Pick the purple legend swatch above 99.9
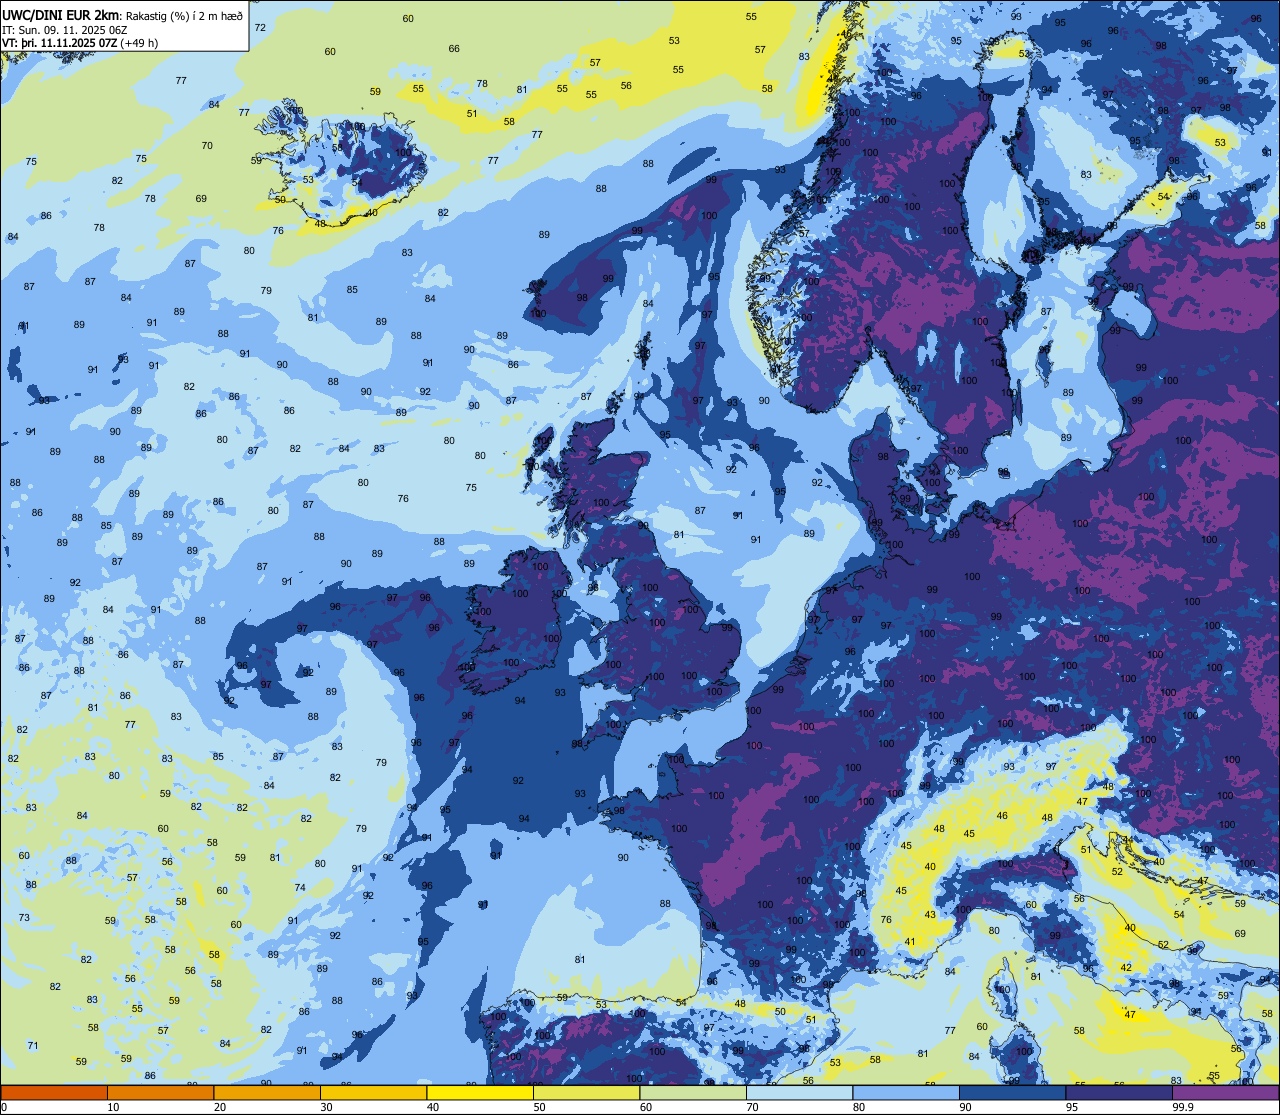 [x=1225, y=1092]
